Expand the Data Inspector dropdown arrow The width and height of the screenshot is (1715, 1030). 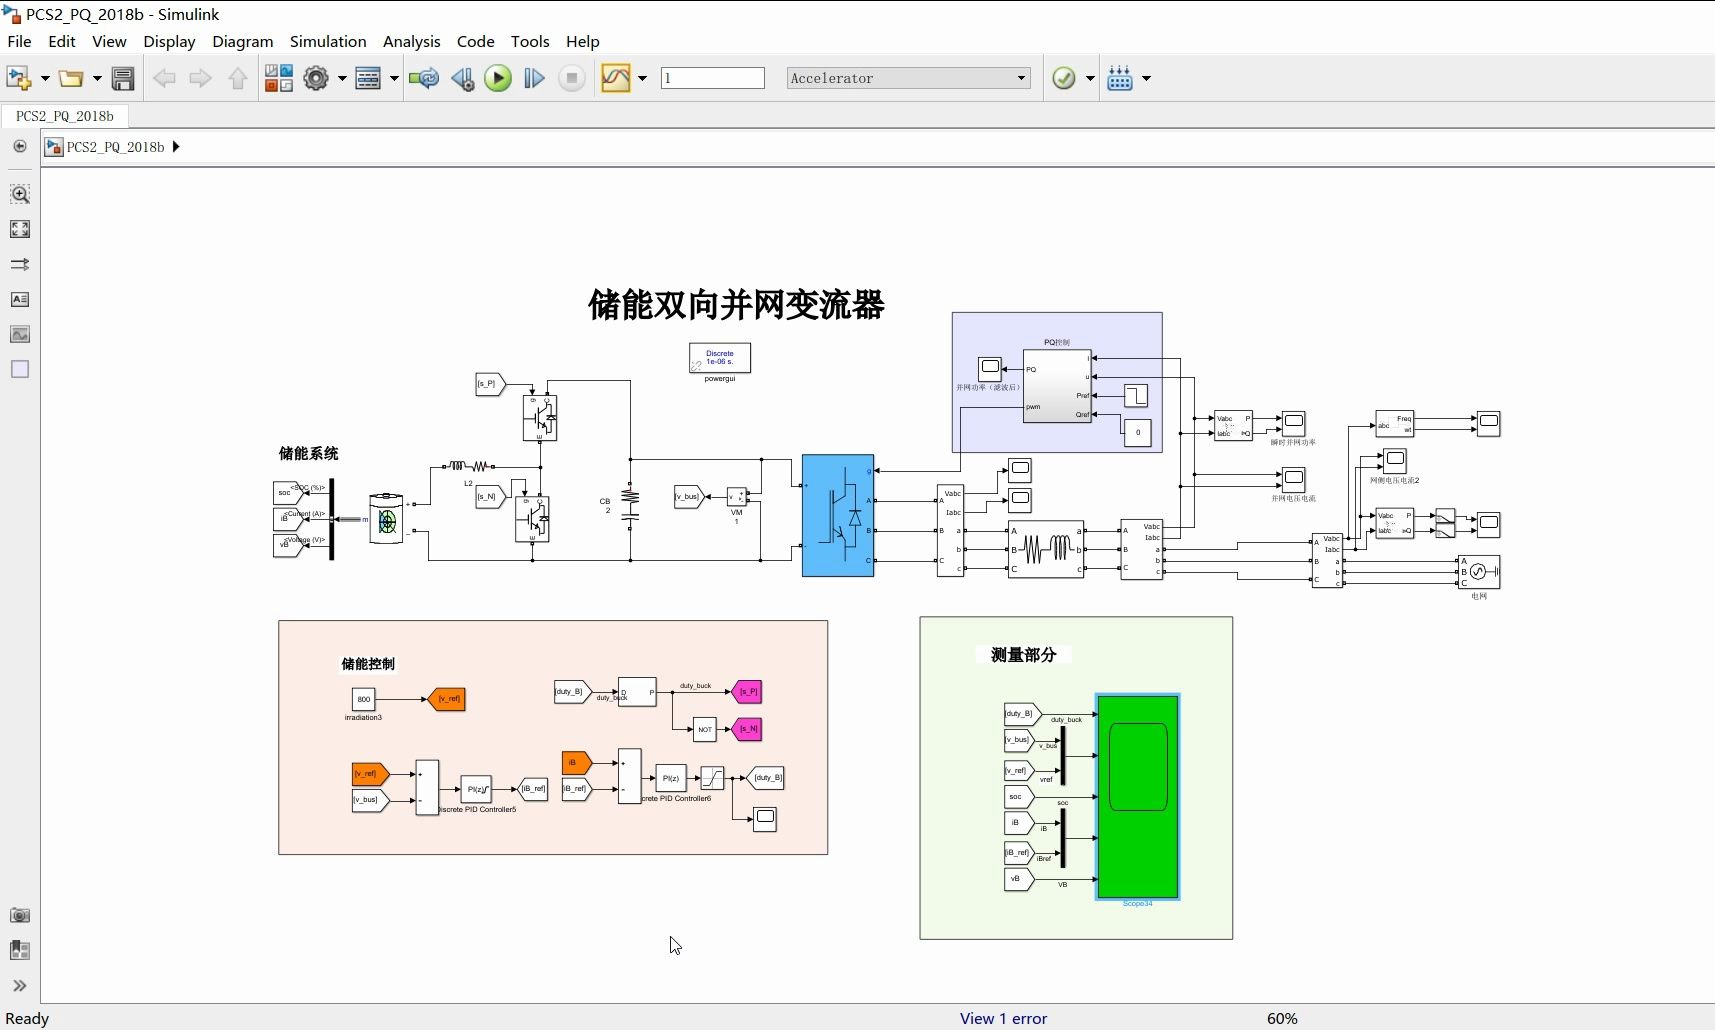[x=642, y=78]
